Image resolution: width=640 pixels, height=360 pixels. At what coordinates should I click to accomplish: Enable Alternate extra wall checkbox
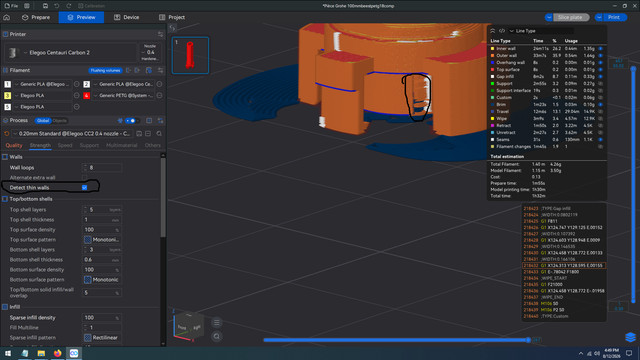coord(84,178)
